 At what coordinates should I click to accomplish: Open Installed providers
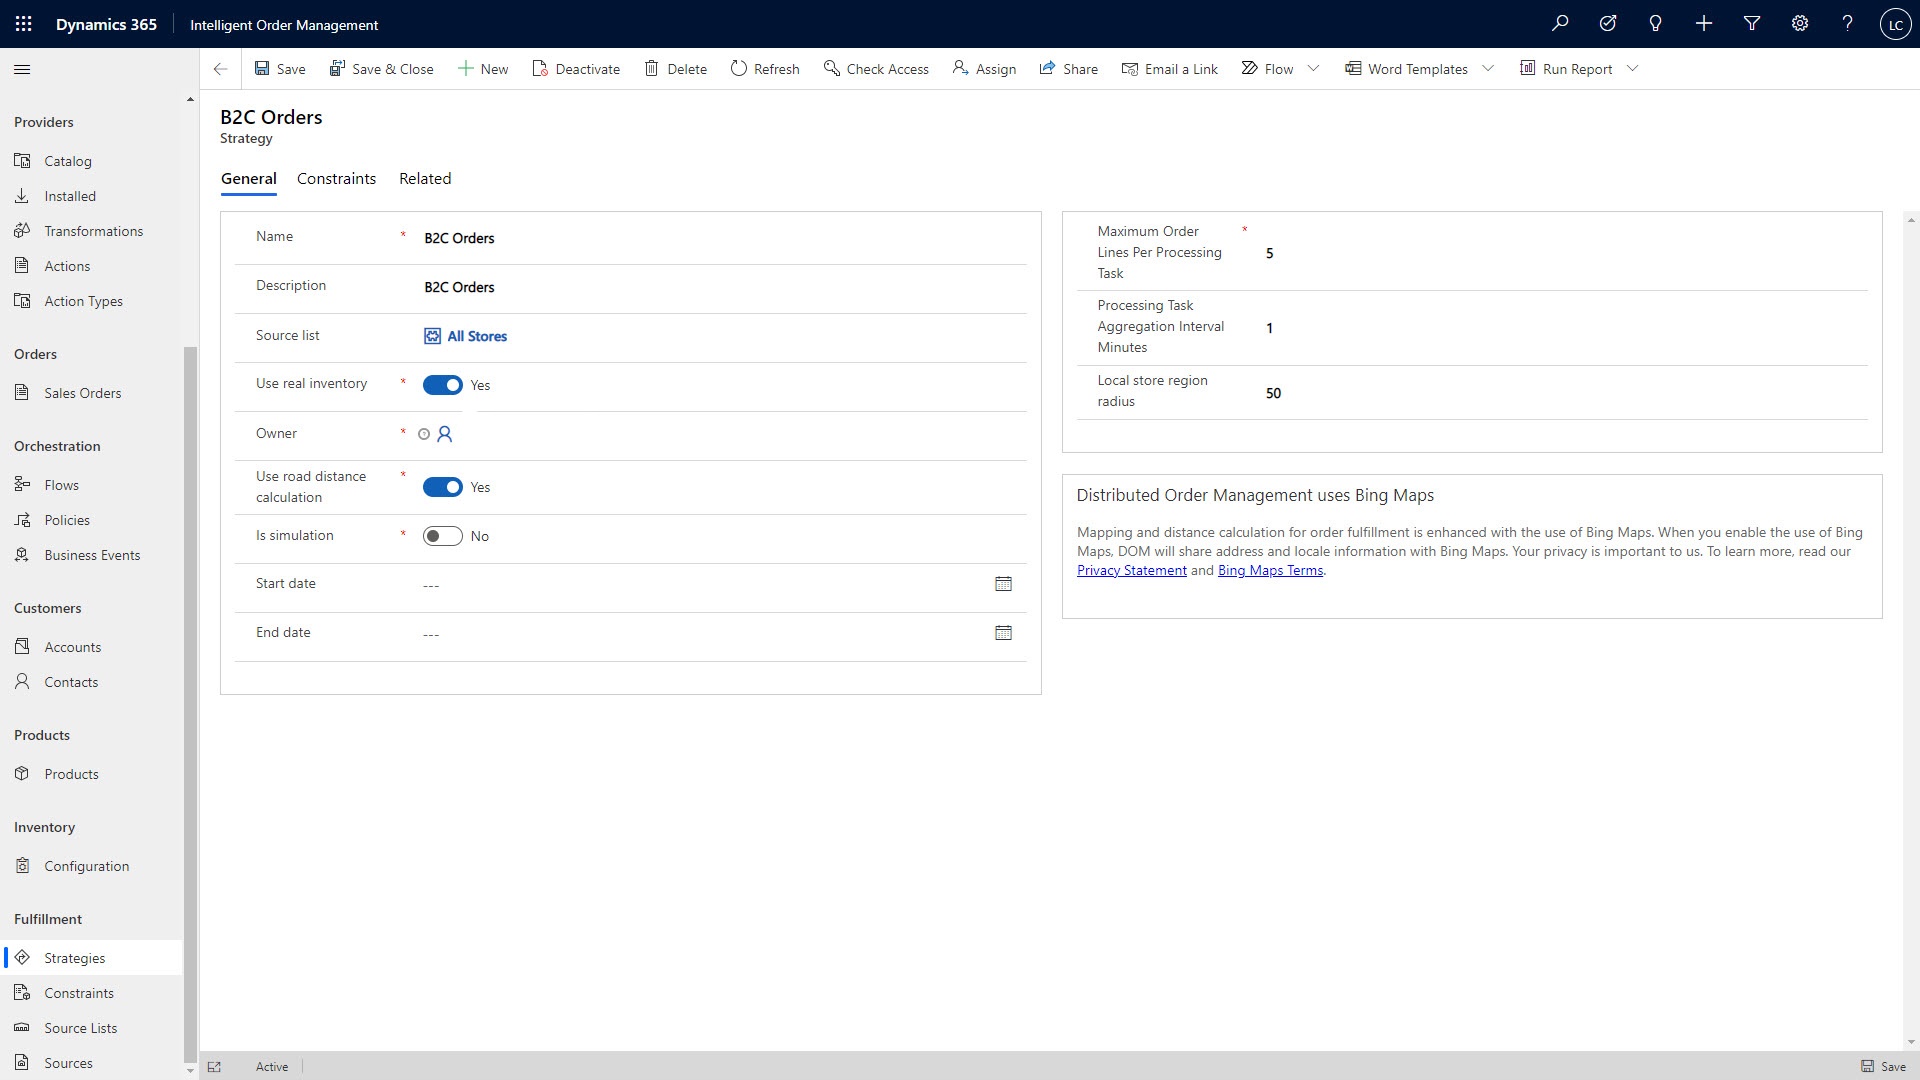pos(92,196)
